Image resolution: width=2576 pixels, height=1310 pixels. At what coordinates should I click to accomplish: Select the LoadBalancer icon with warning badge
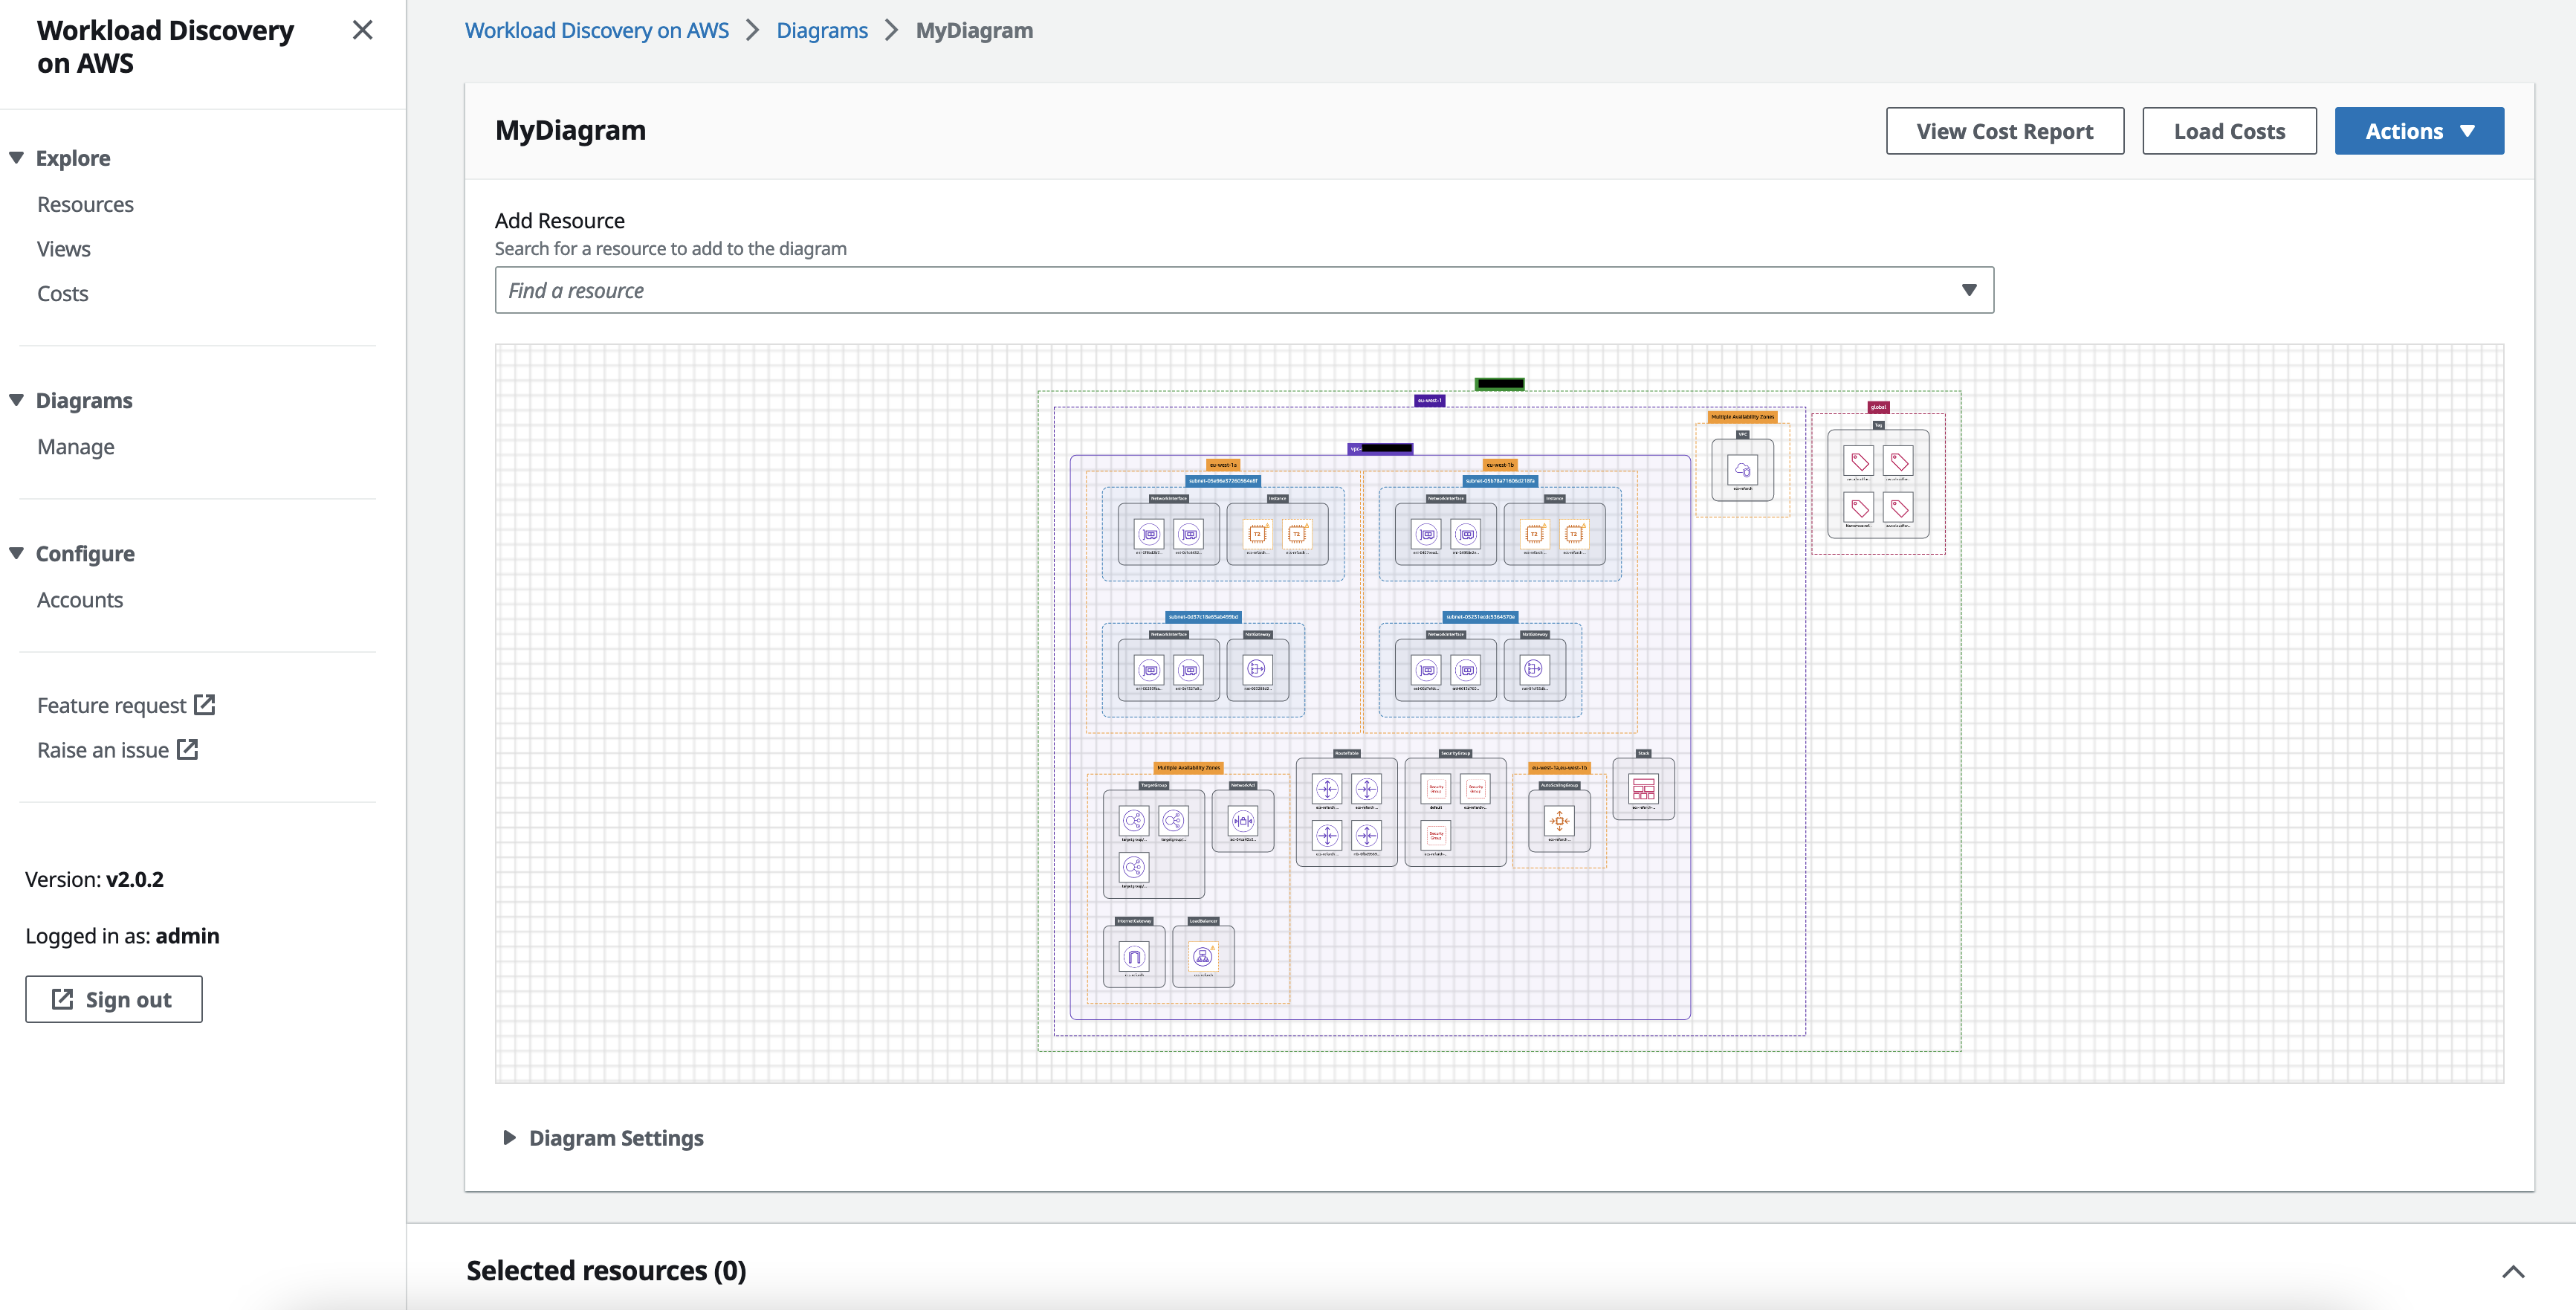[1204, 956]
